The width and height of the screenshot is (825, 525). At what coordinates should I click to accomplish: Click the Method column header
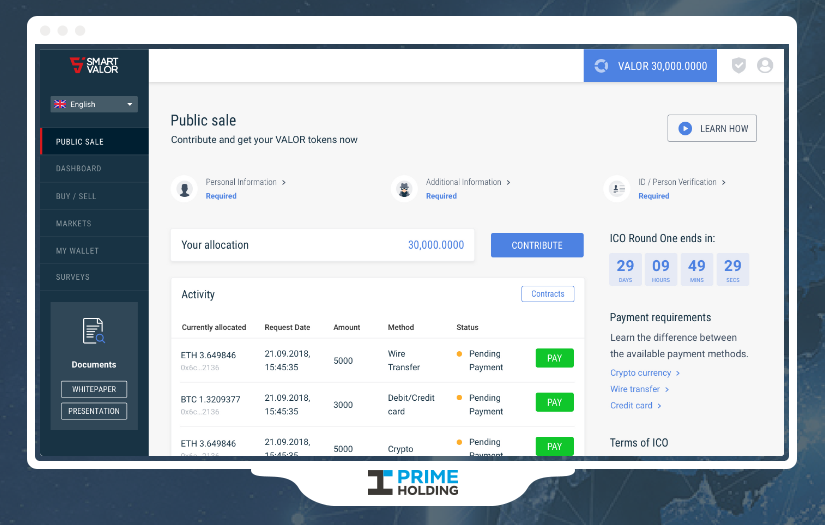[x=401, y=327]
